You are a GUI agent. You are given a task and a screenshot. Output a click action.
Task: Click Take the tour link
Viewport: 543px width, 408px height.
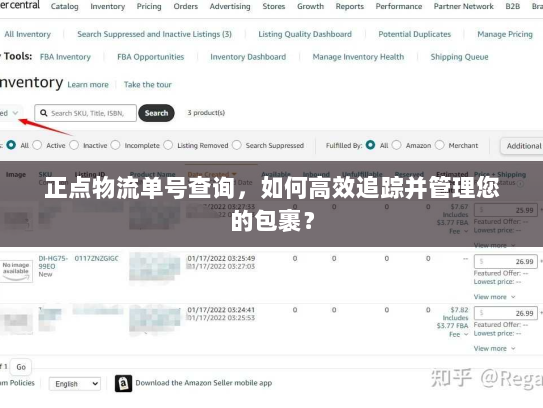[148, 85]
